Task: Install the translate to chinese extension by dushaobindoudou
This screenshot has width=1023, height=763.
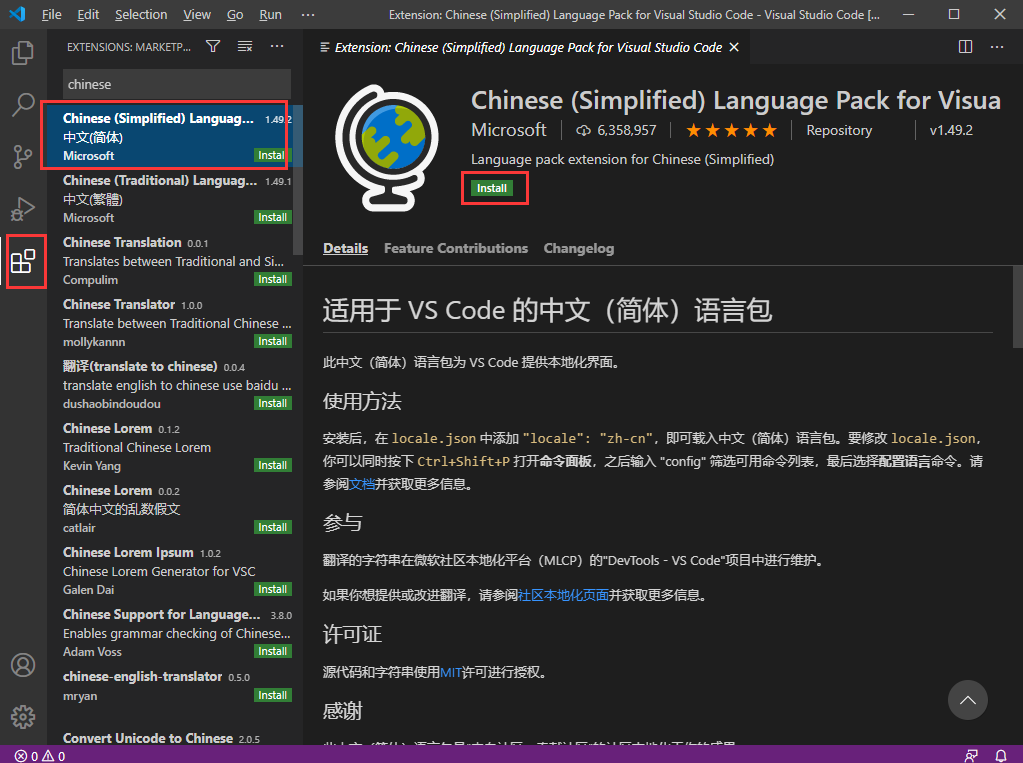Action: pos(273,403)
